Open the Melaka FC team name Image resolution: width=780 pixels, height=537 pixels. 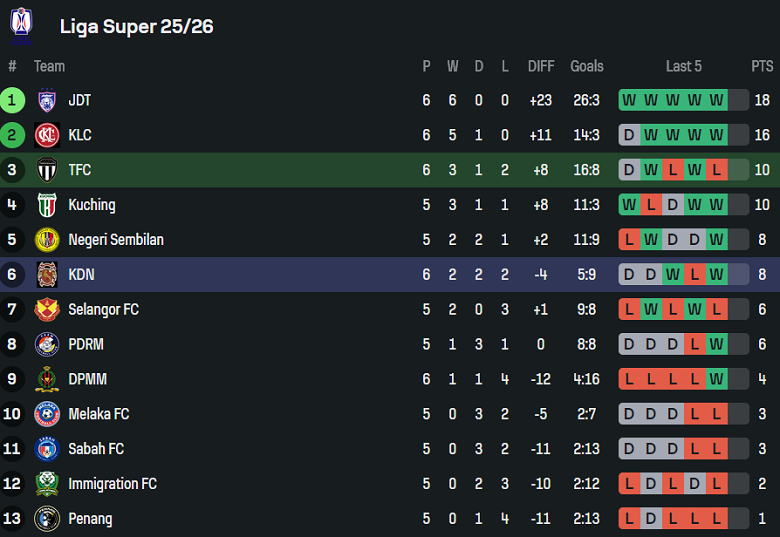98,414
